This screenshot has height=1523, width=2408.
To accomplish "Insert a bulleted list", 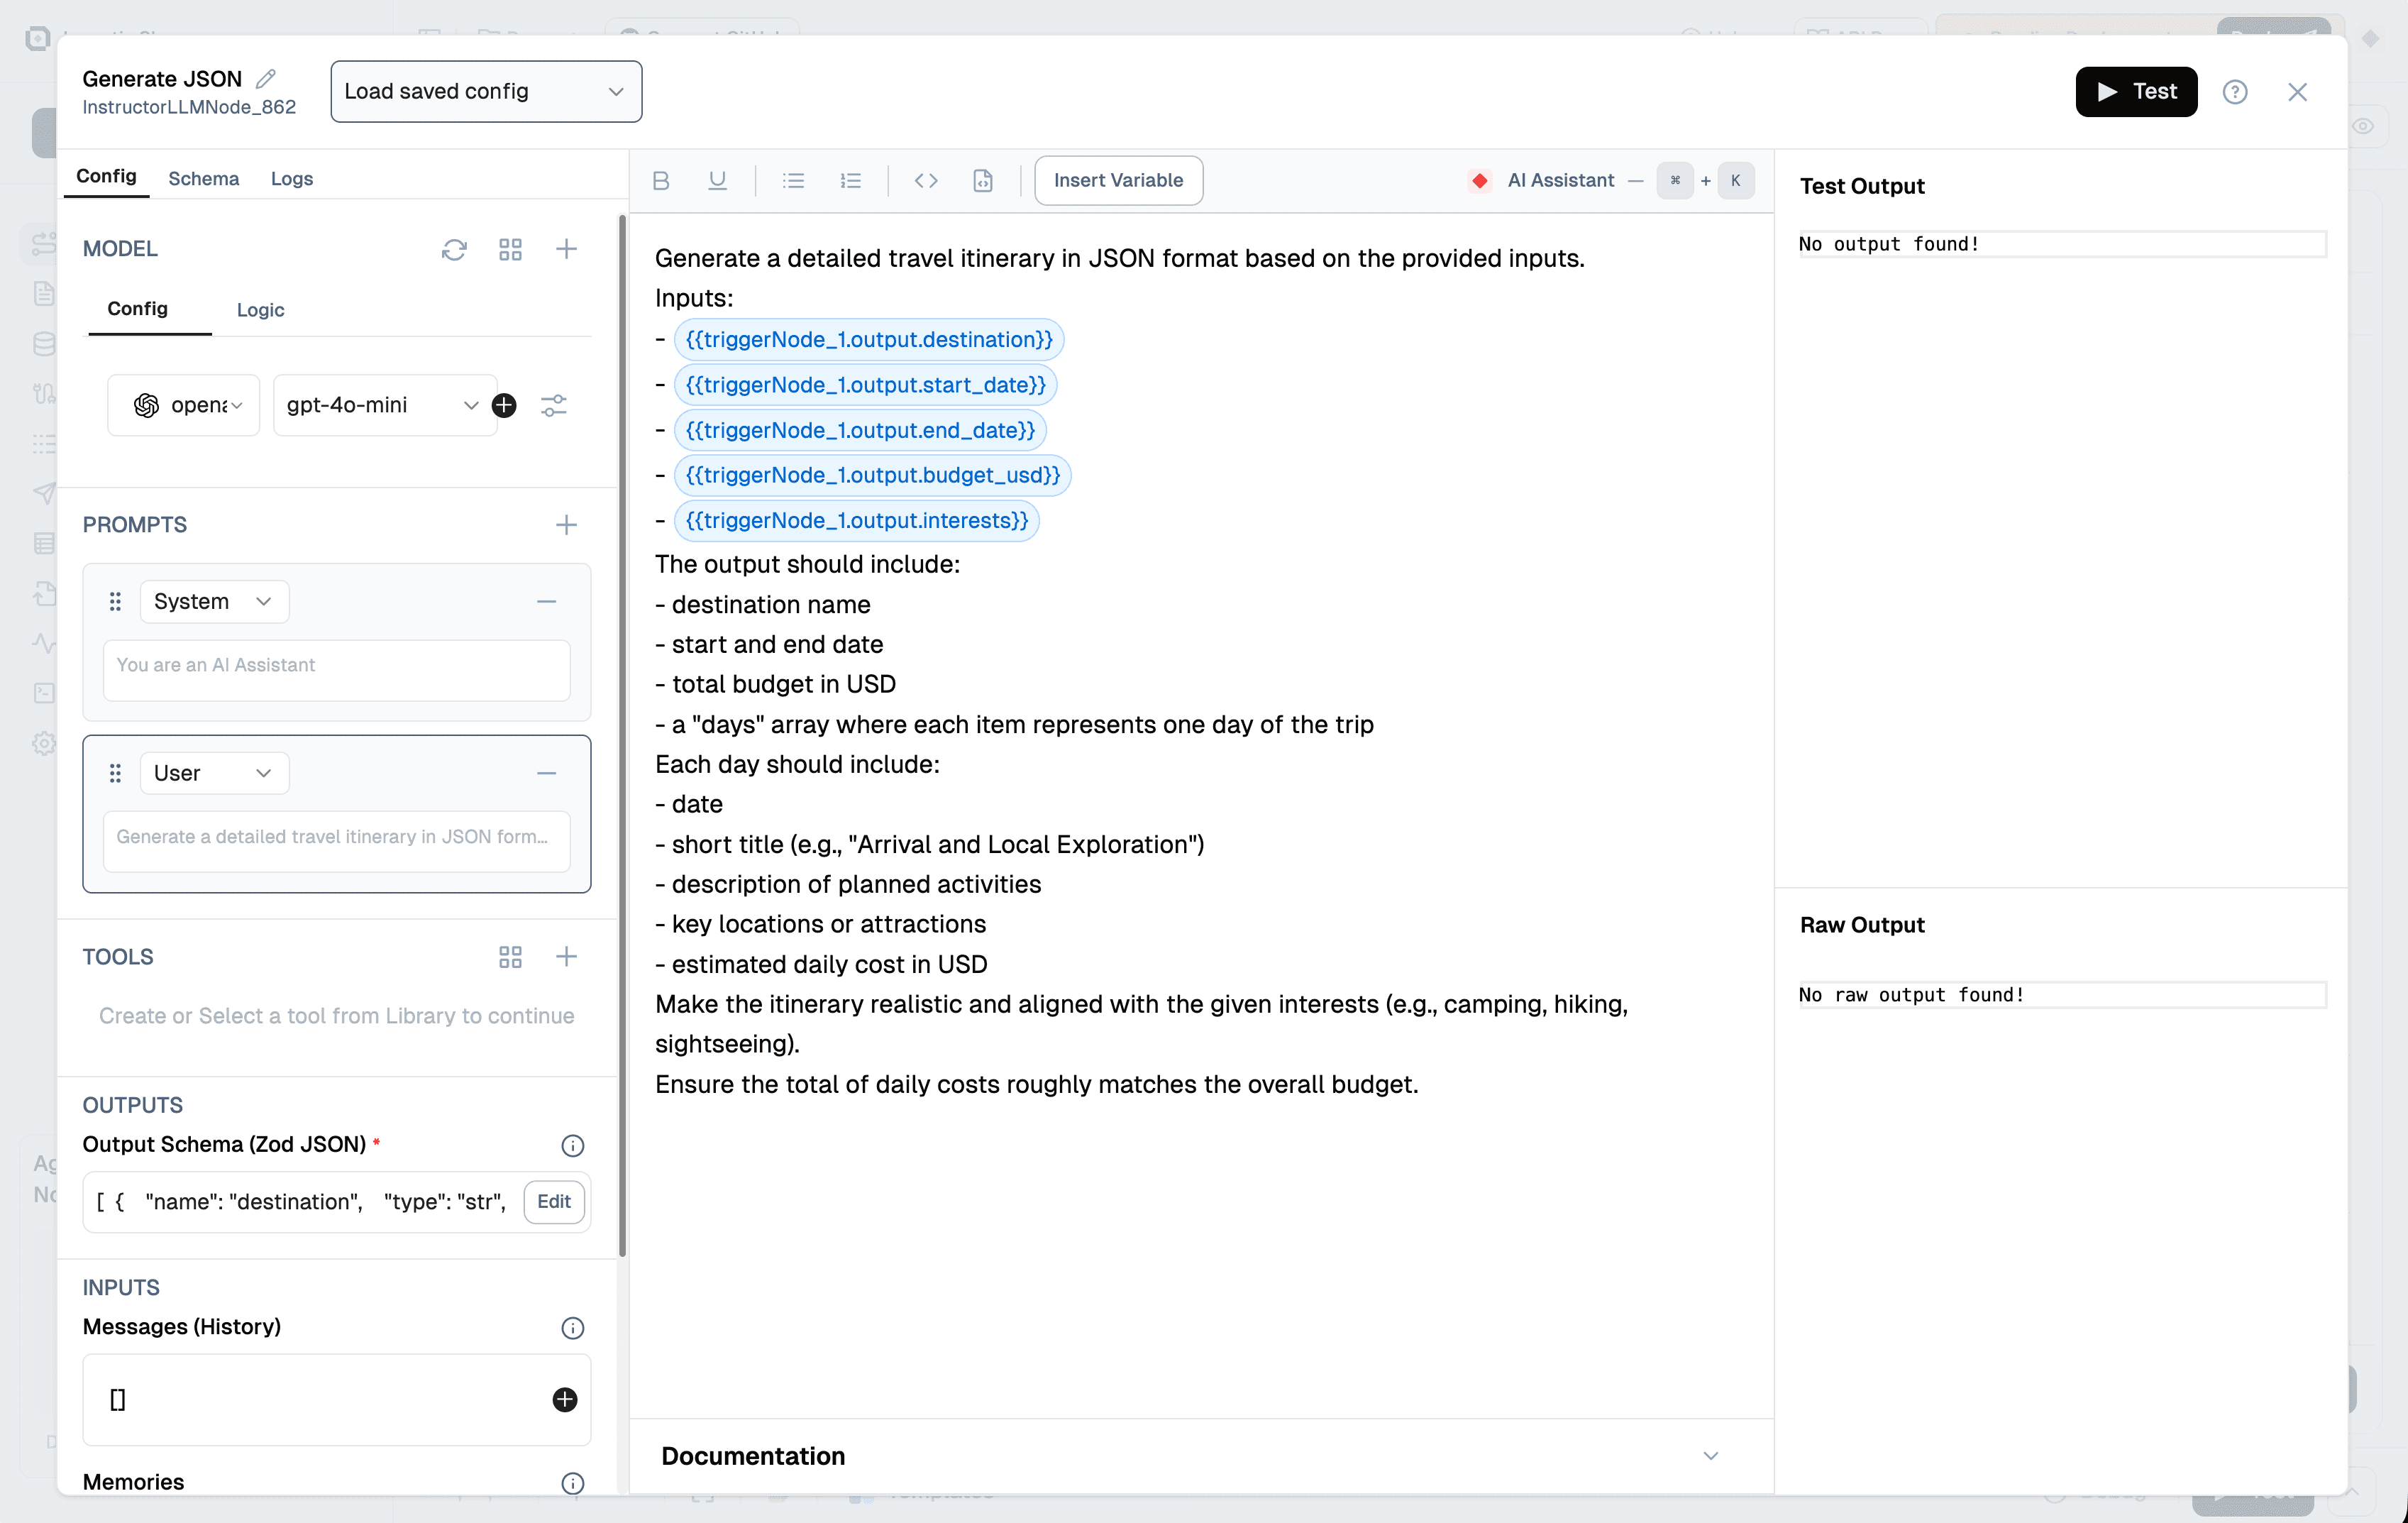I will (x=793, y=180).
